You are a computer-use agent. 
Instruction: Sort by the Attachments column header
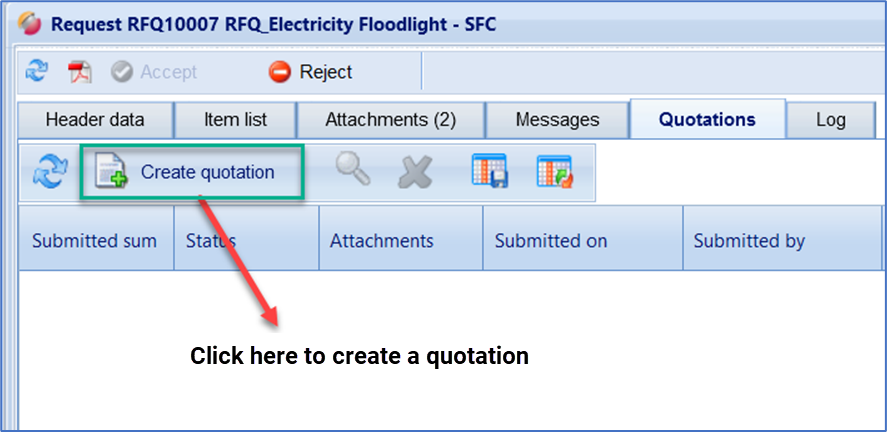click(x=382, y=241)
